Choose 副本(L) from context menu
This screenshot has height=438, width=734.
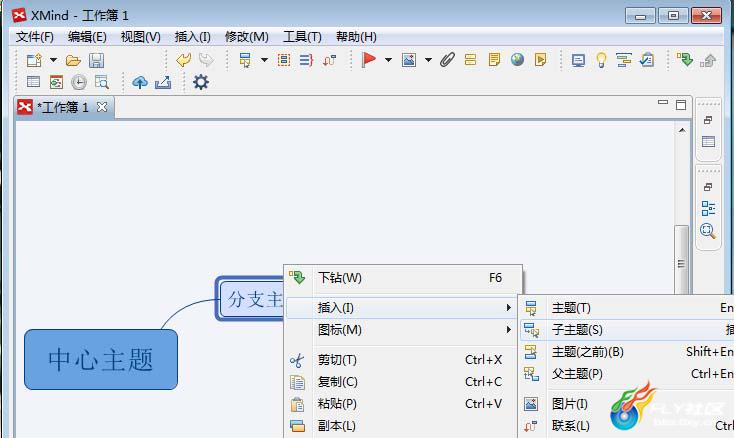pos(403,426)
